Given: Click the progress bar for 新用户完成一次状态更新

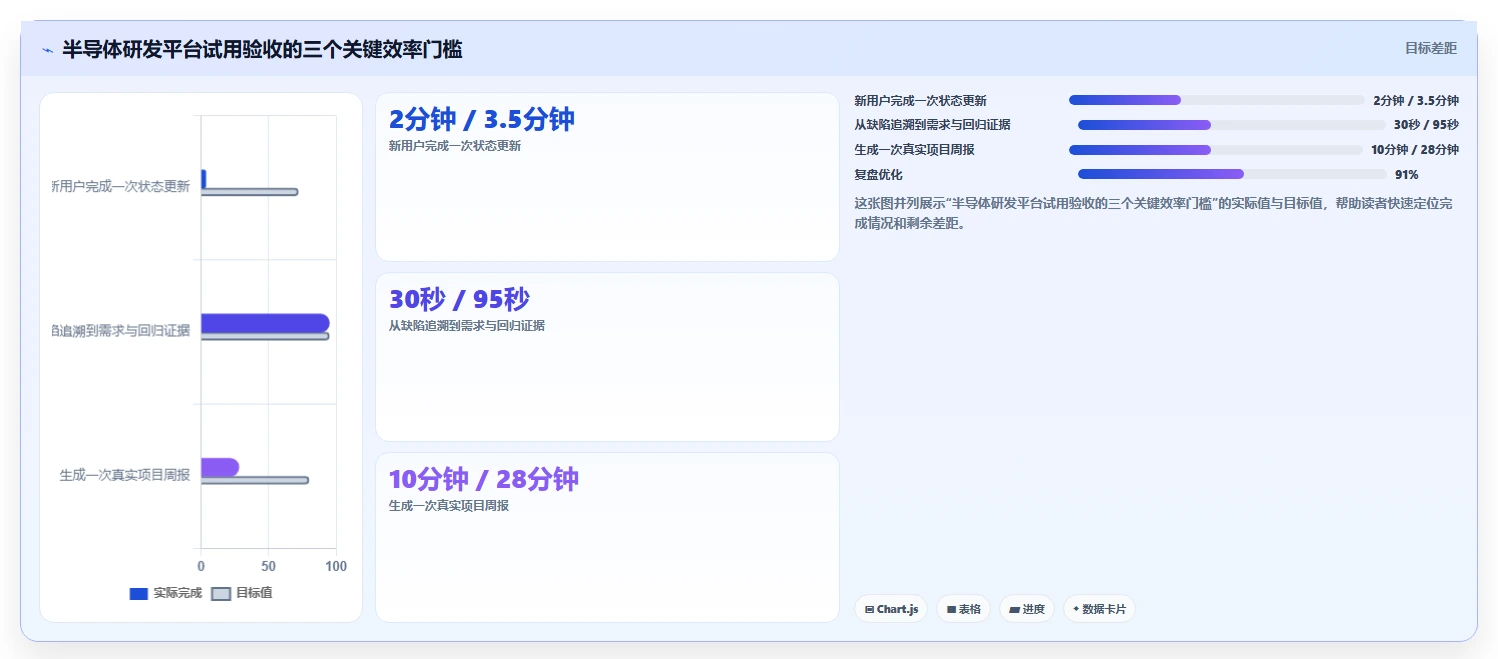Looking at the screenshot, I should (x=1216, y=100).
